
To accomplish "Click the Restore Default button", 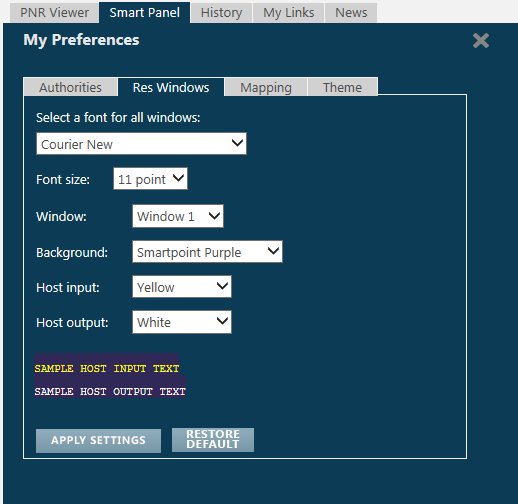I will coord(213,440).
